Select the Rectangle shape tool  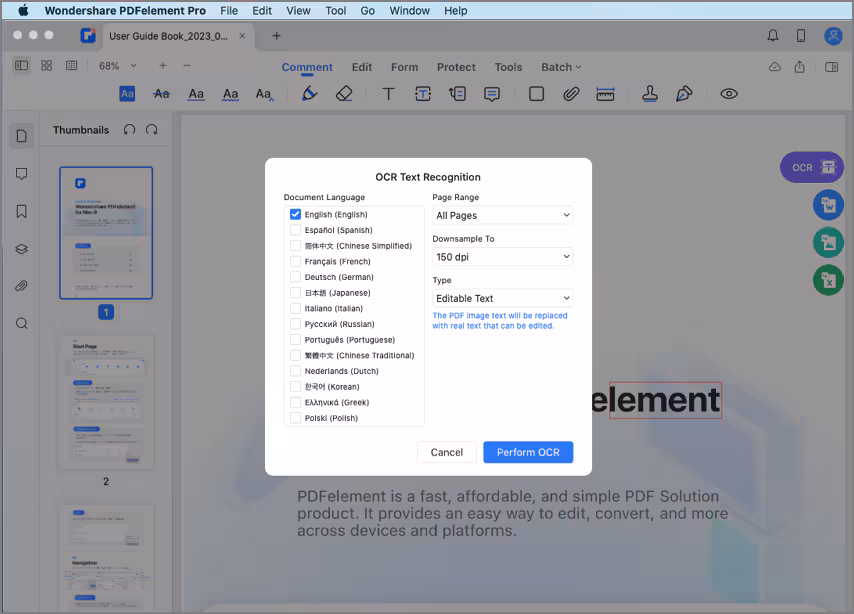[x=536, y=94]
